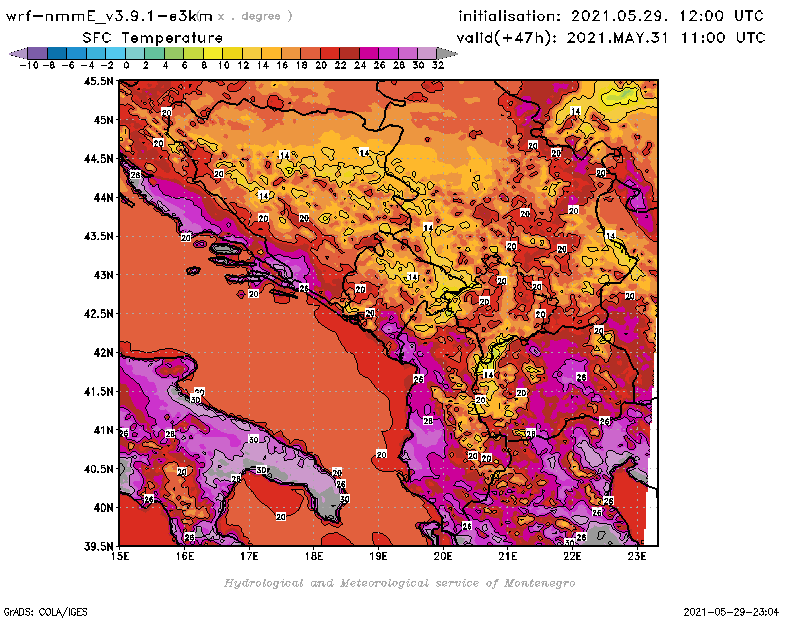This screenshot has height=618, width=800.
Task: Click the '21E' longitude axis label
Action: pos(508,556)
